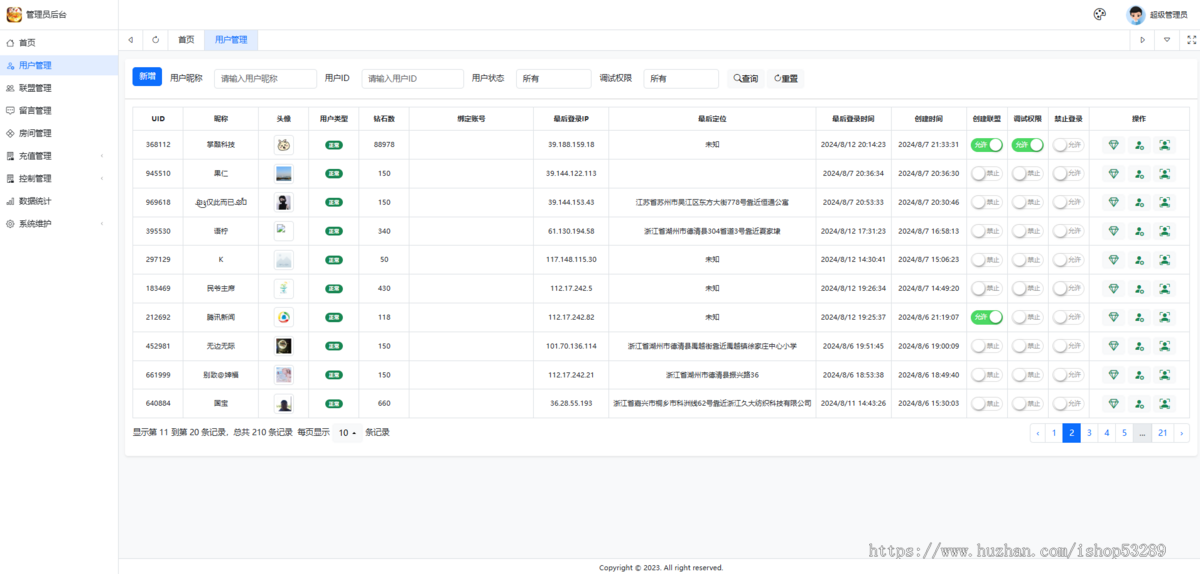The width and height of the screenshot is (1200, 574).
Task: Click the user-settings icon for UID 661999
Action: point(1140,375)
